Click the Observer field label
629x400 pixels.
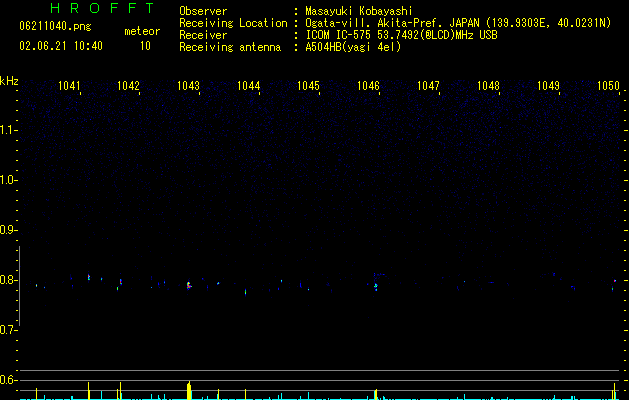[203, 11]
